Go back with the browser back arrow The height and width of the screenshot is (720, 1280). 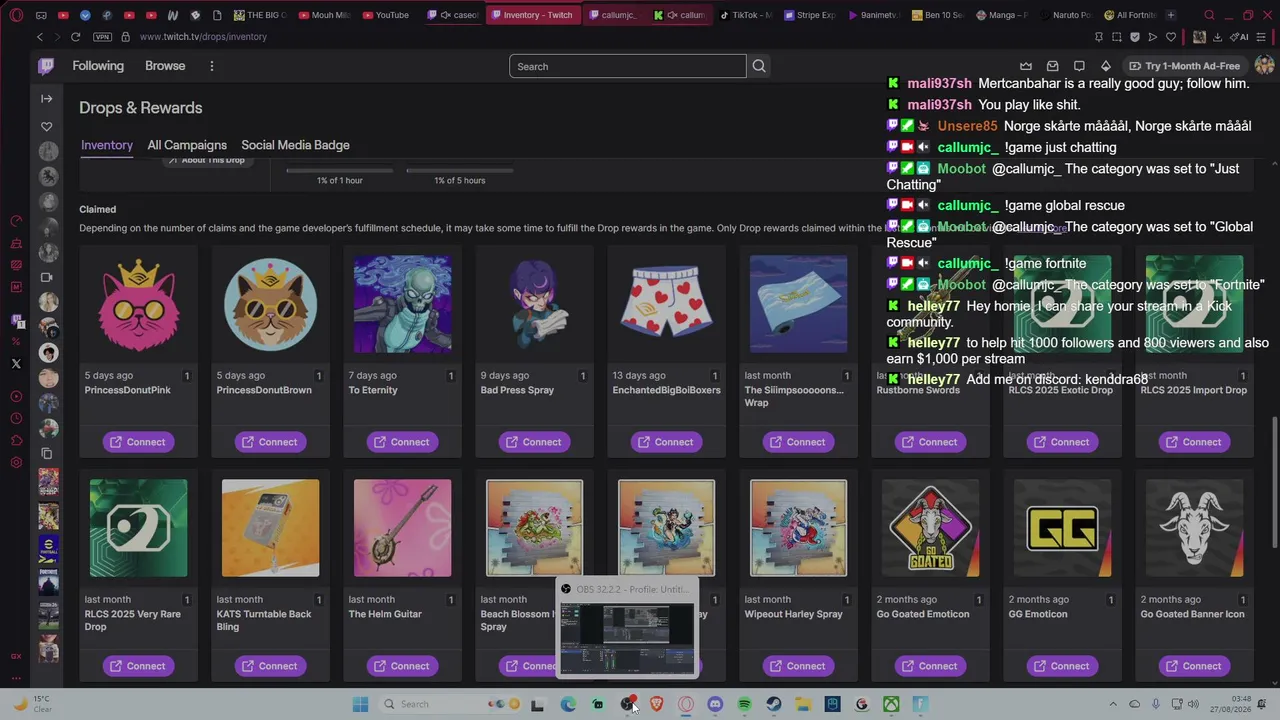(40, 37)
